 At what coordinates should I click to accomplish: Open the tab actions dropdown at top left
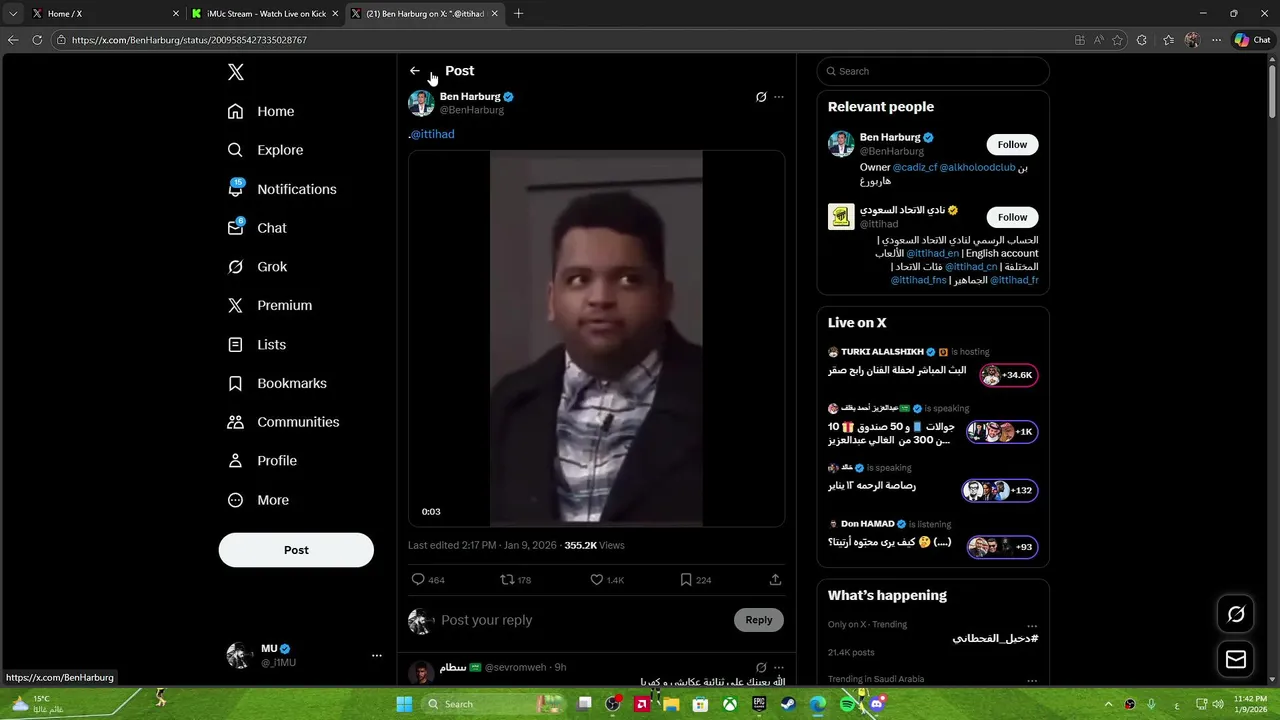click(13, 14)
